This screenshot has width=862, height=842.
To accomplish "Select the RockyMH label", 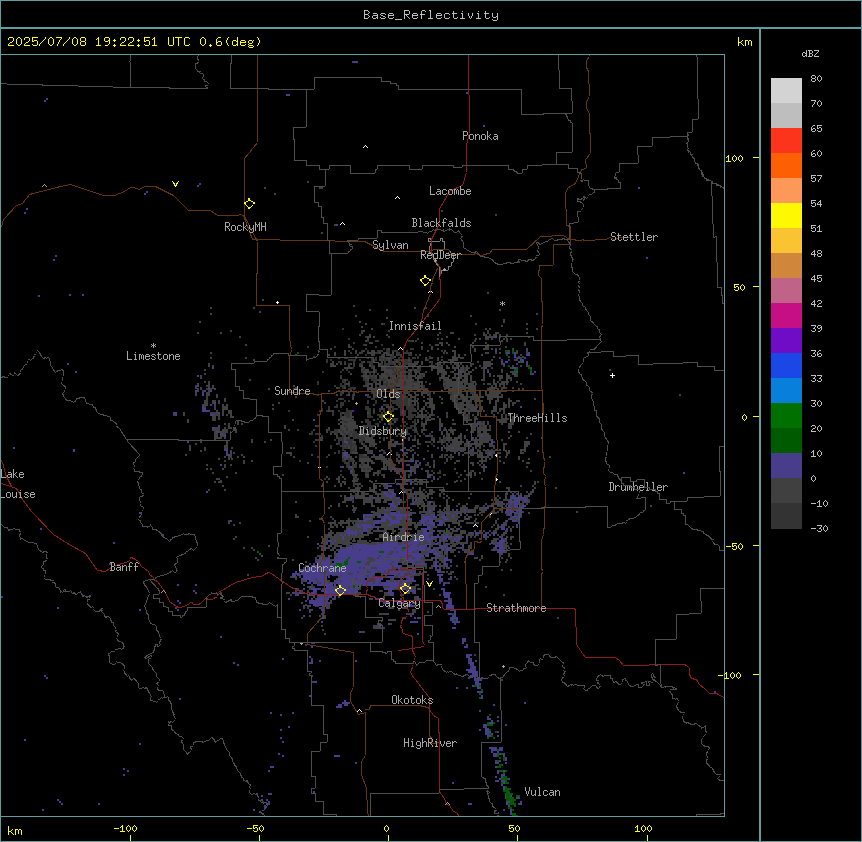I will pyautogui.click(x=245, y=227).
